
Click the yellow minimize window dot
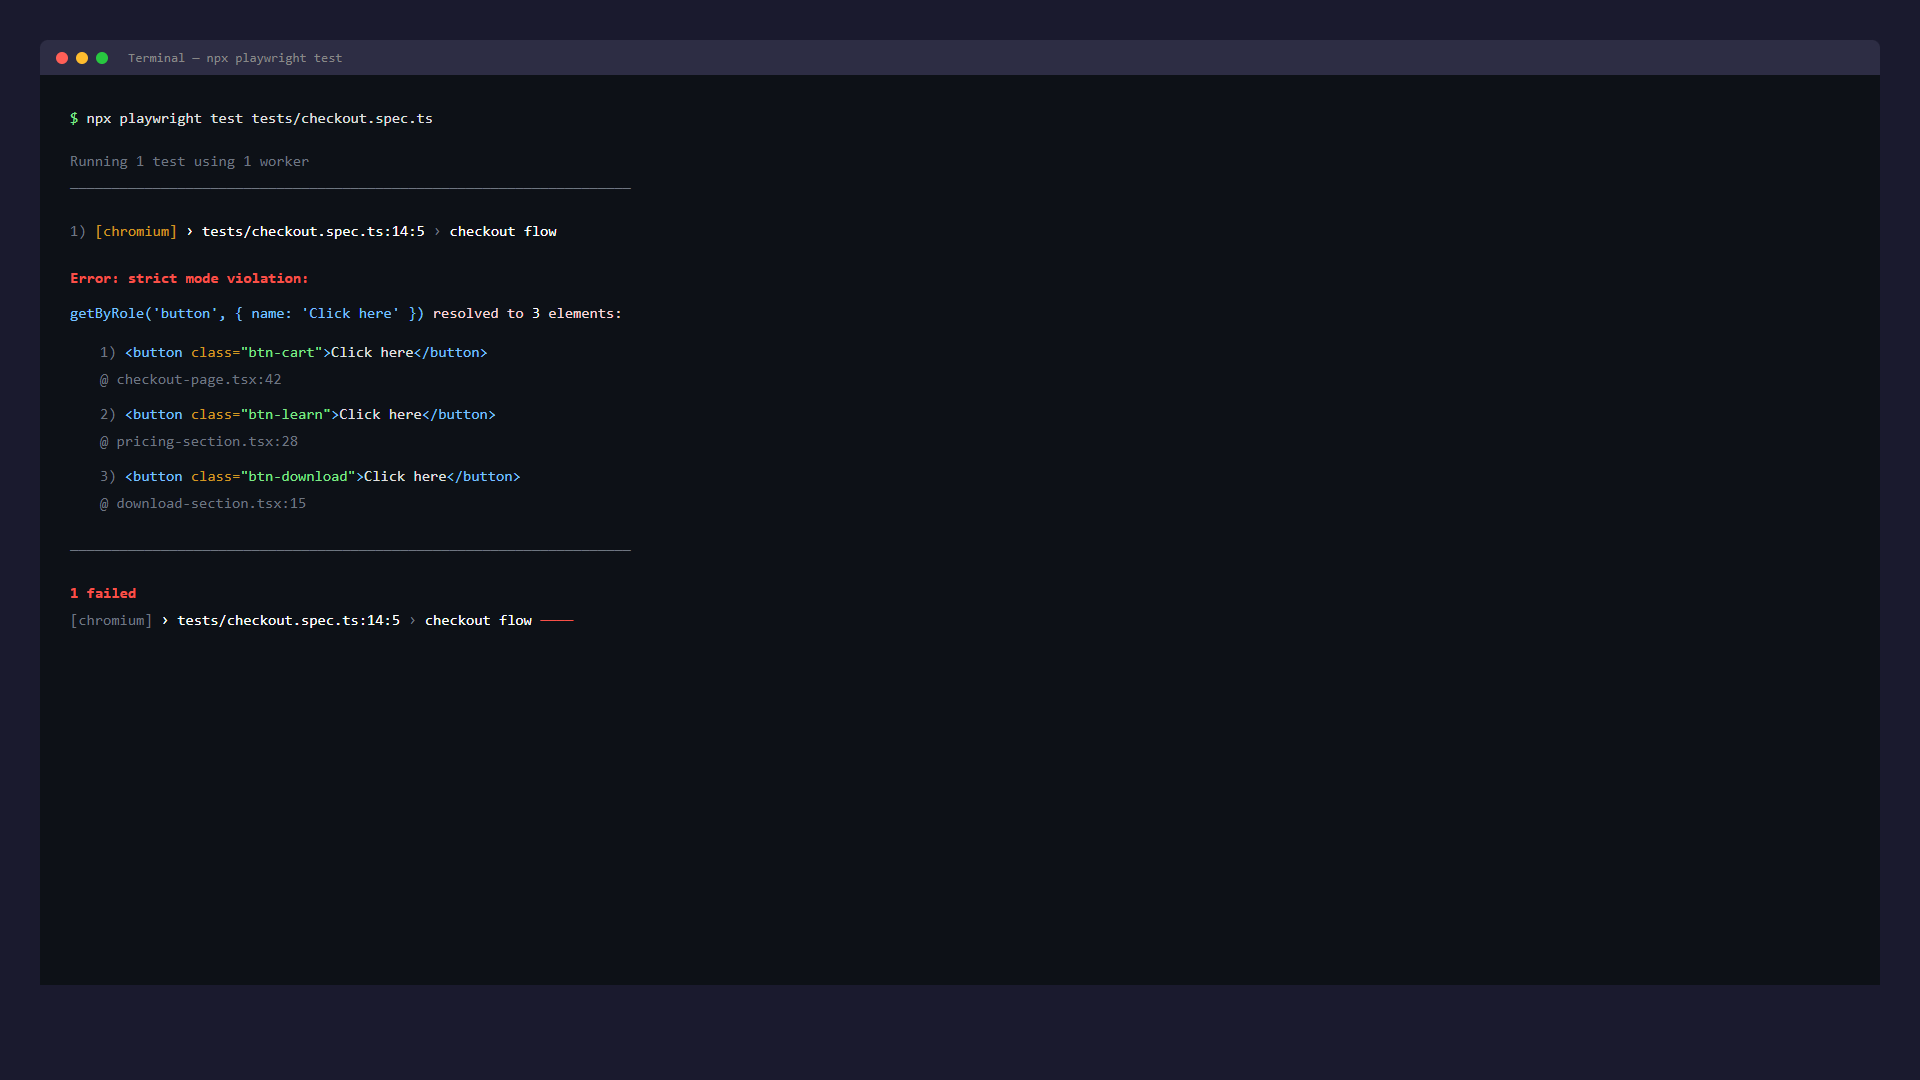82,58
